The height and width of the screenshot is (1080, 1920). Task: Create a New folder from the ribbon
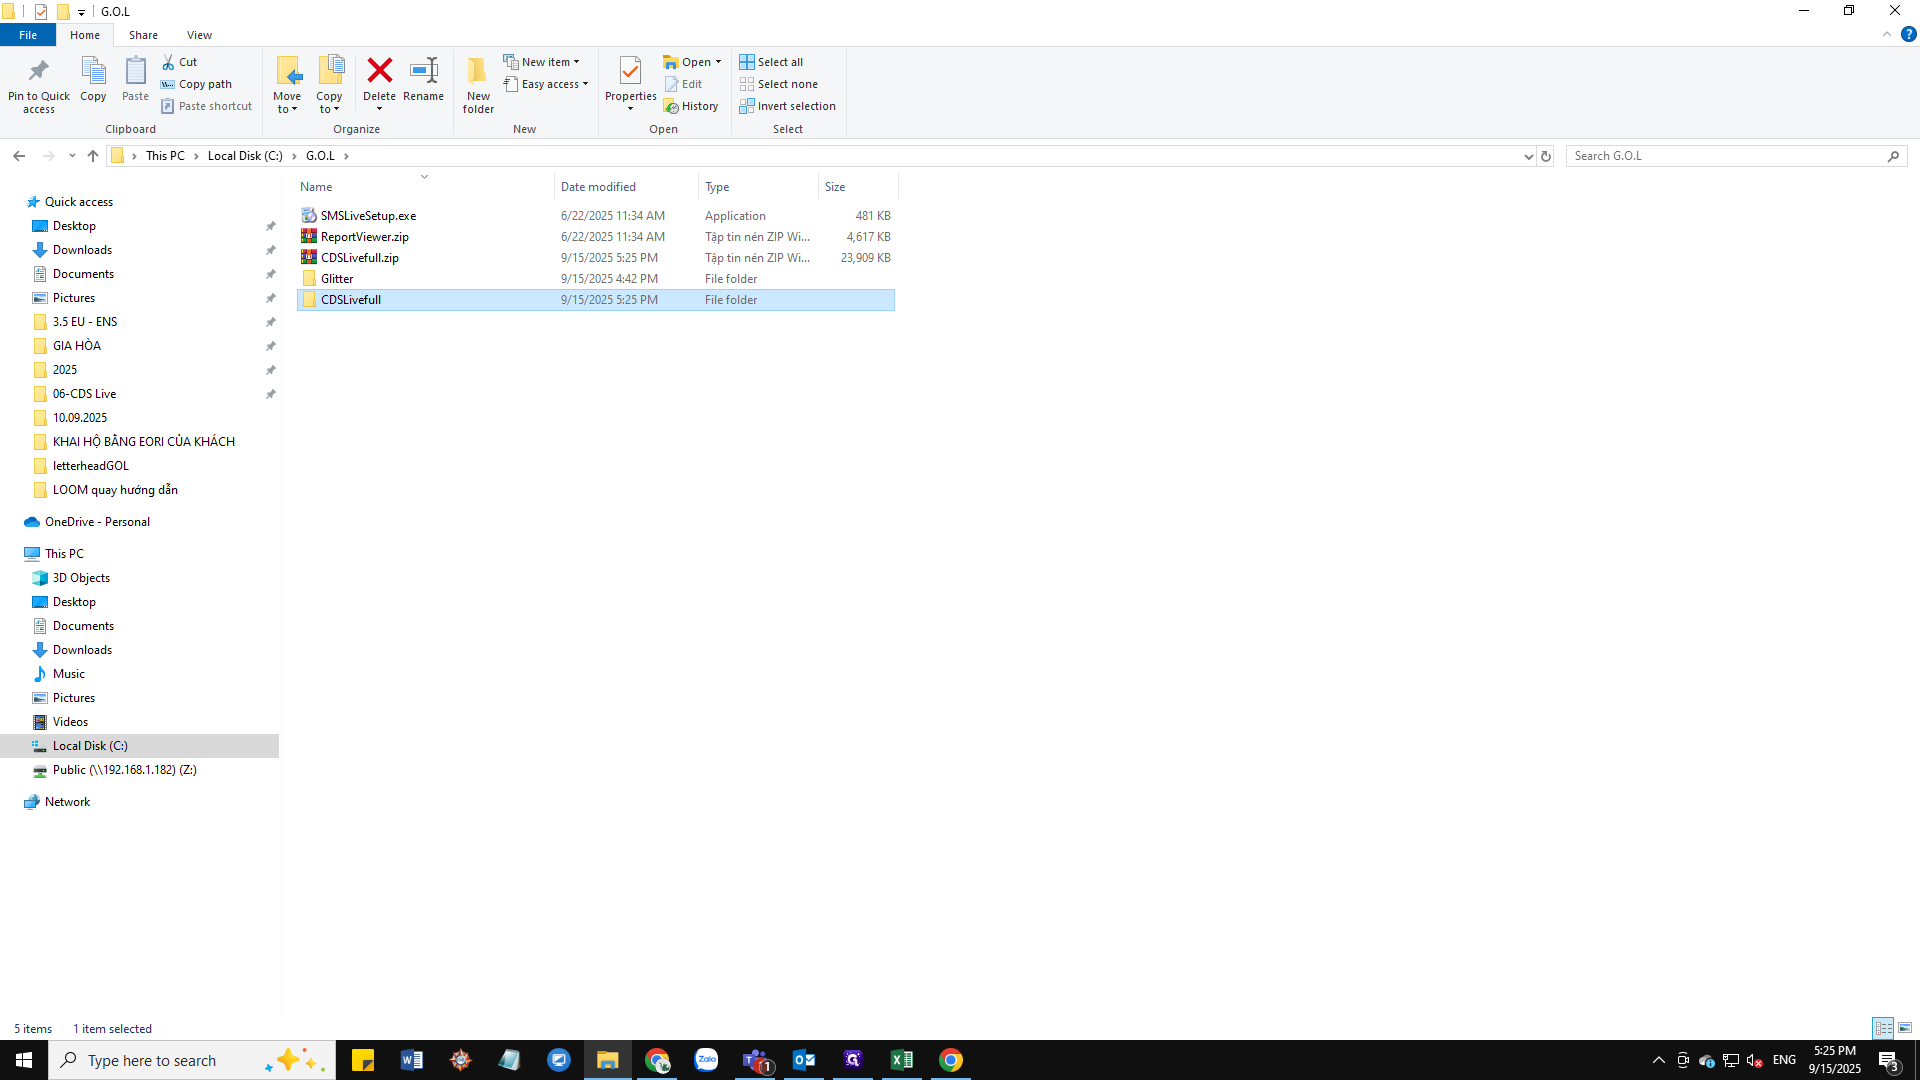point(477,84)
